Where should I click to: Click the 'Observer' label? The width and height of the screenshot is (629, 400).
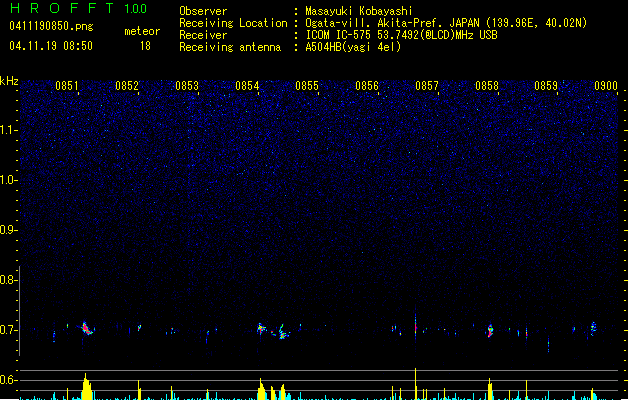tap(203, 11)
